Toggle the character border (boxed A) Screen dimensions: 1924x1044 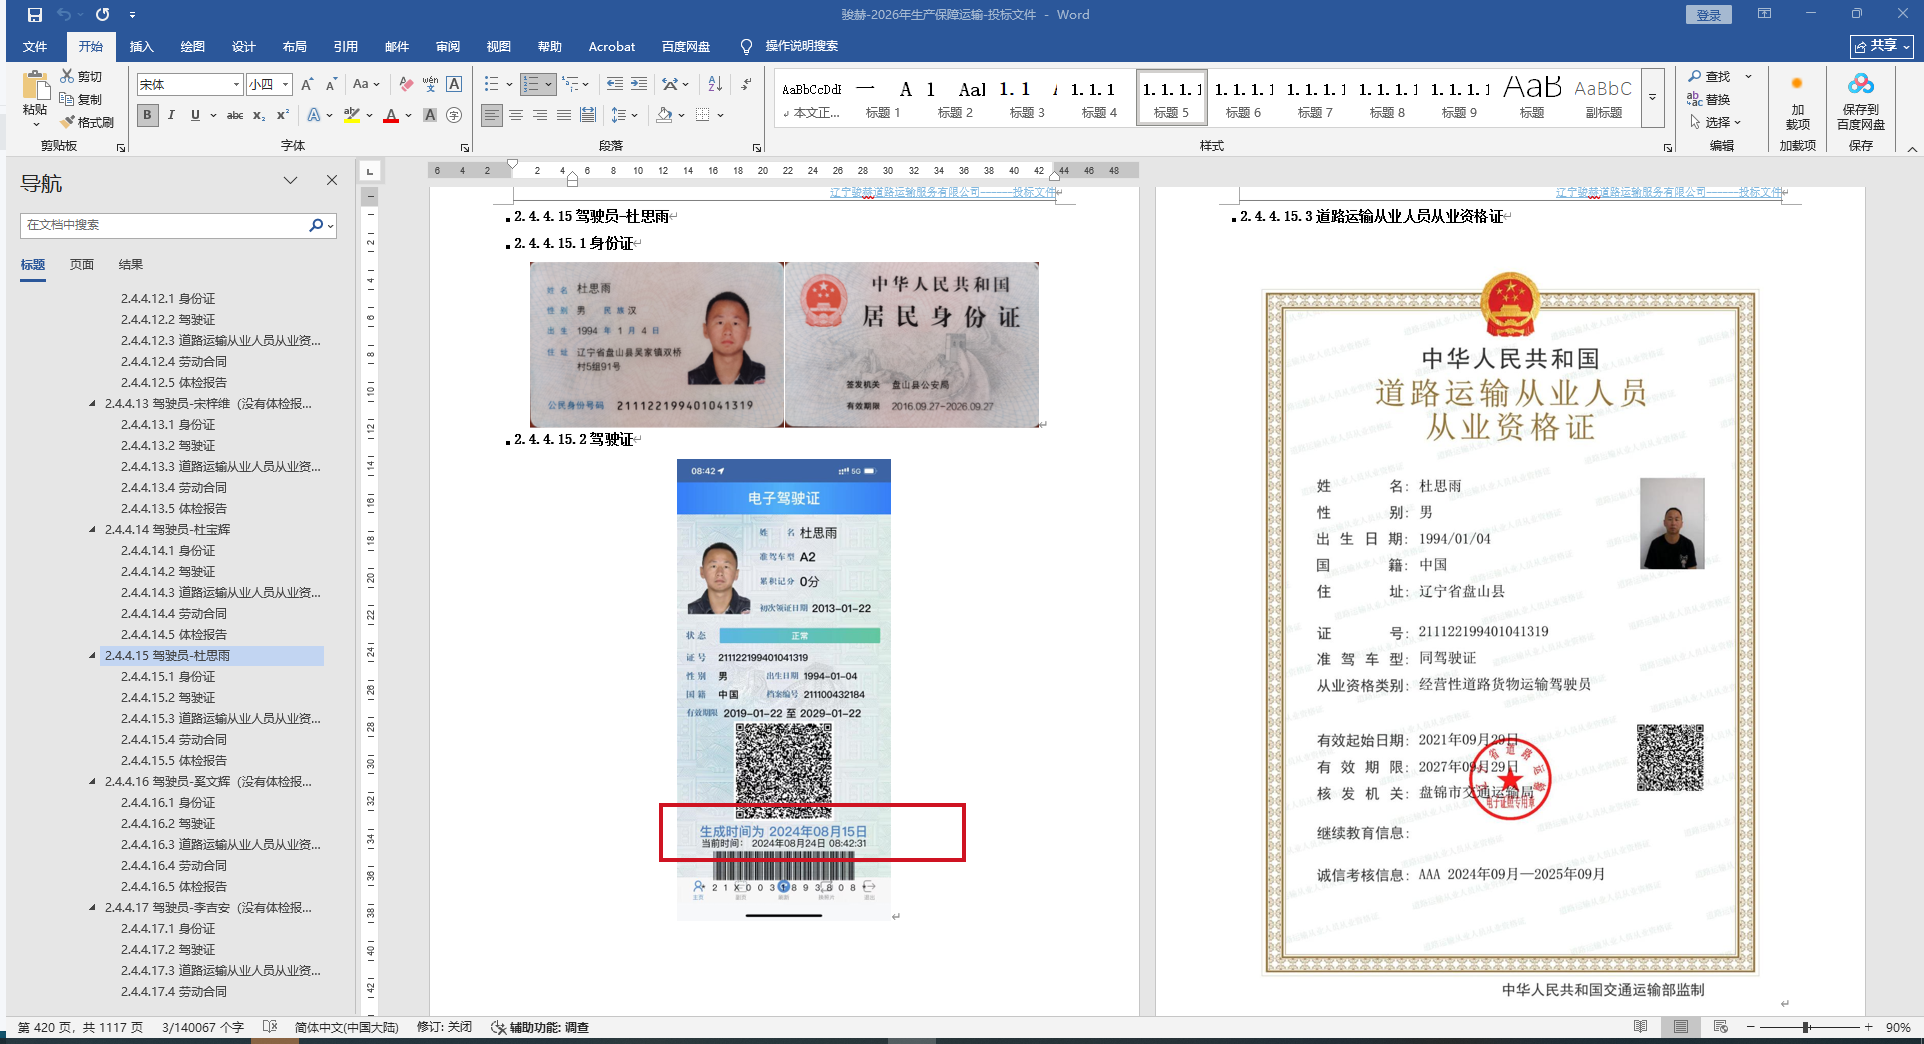click(x=454, y=85)
